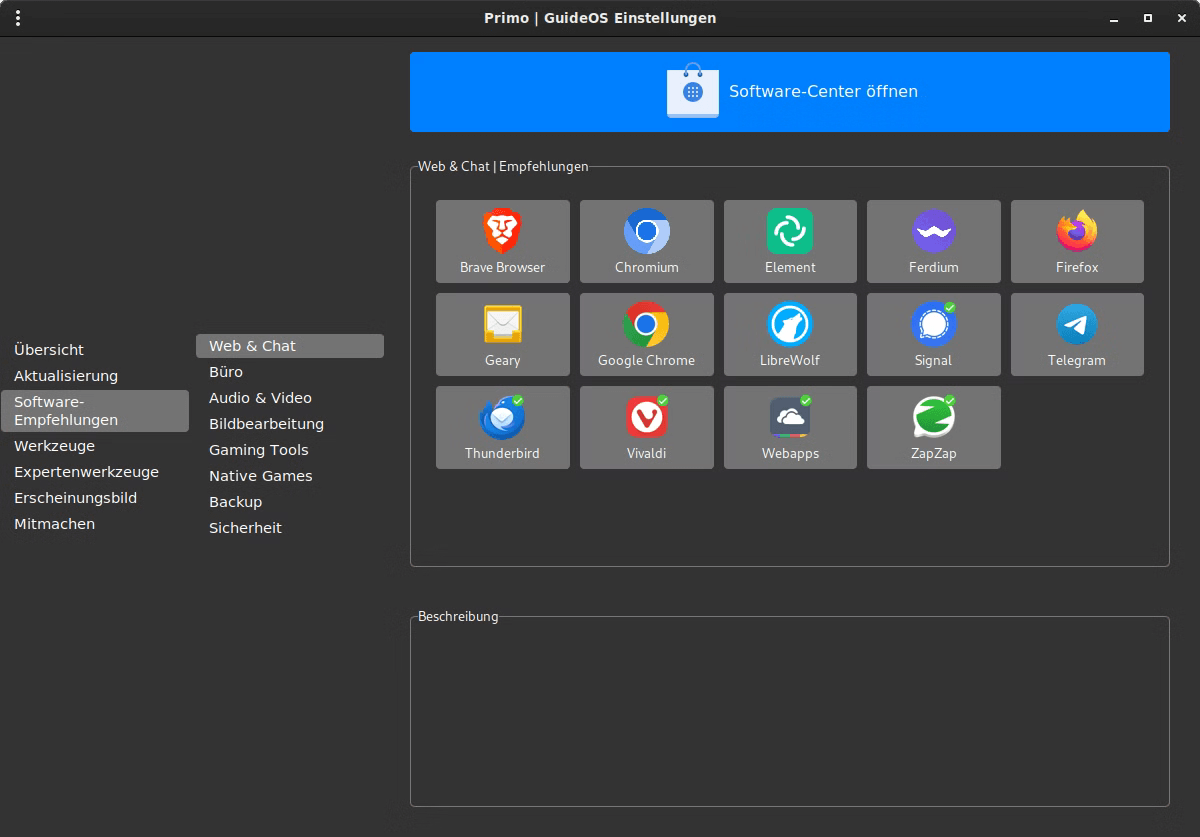Select the installed Signal app

933,334
